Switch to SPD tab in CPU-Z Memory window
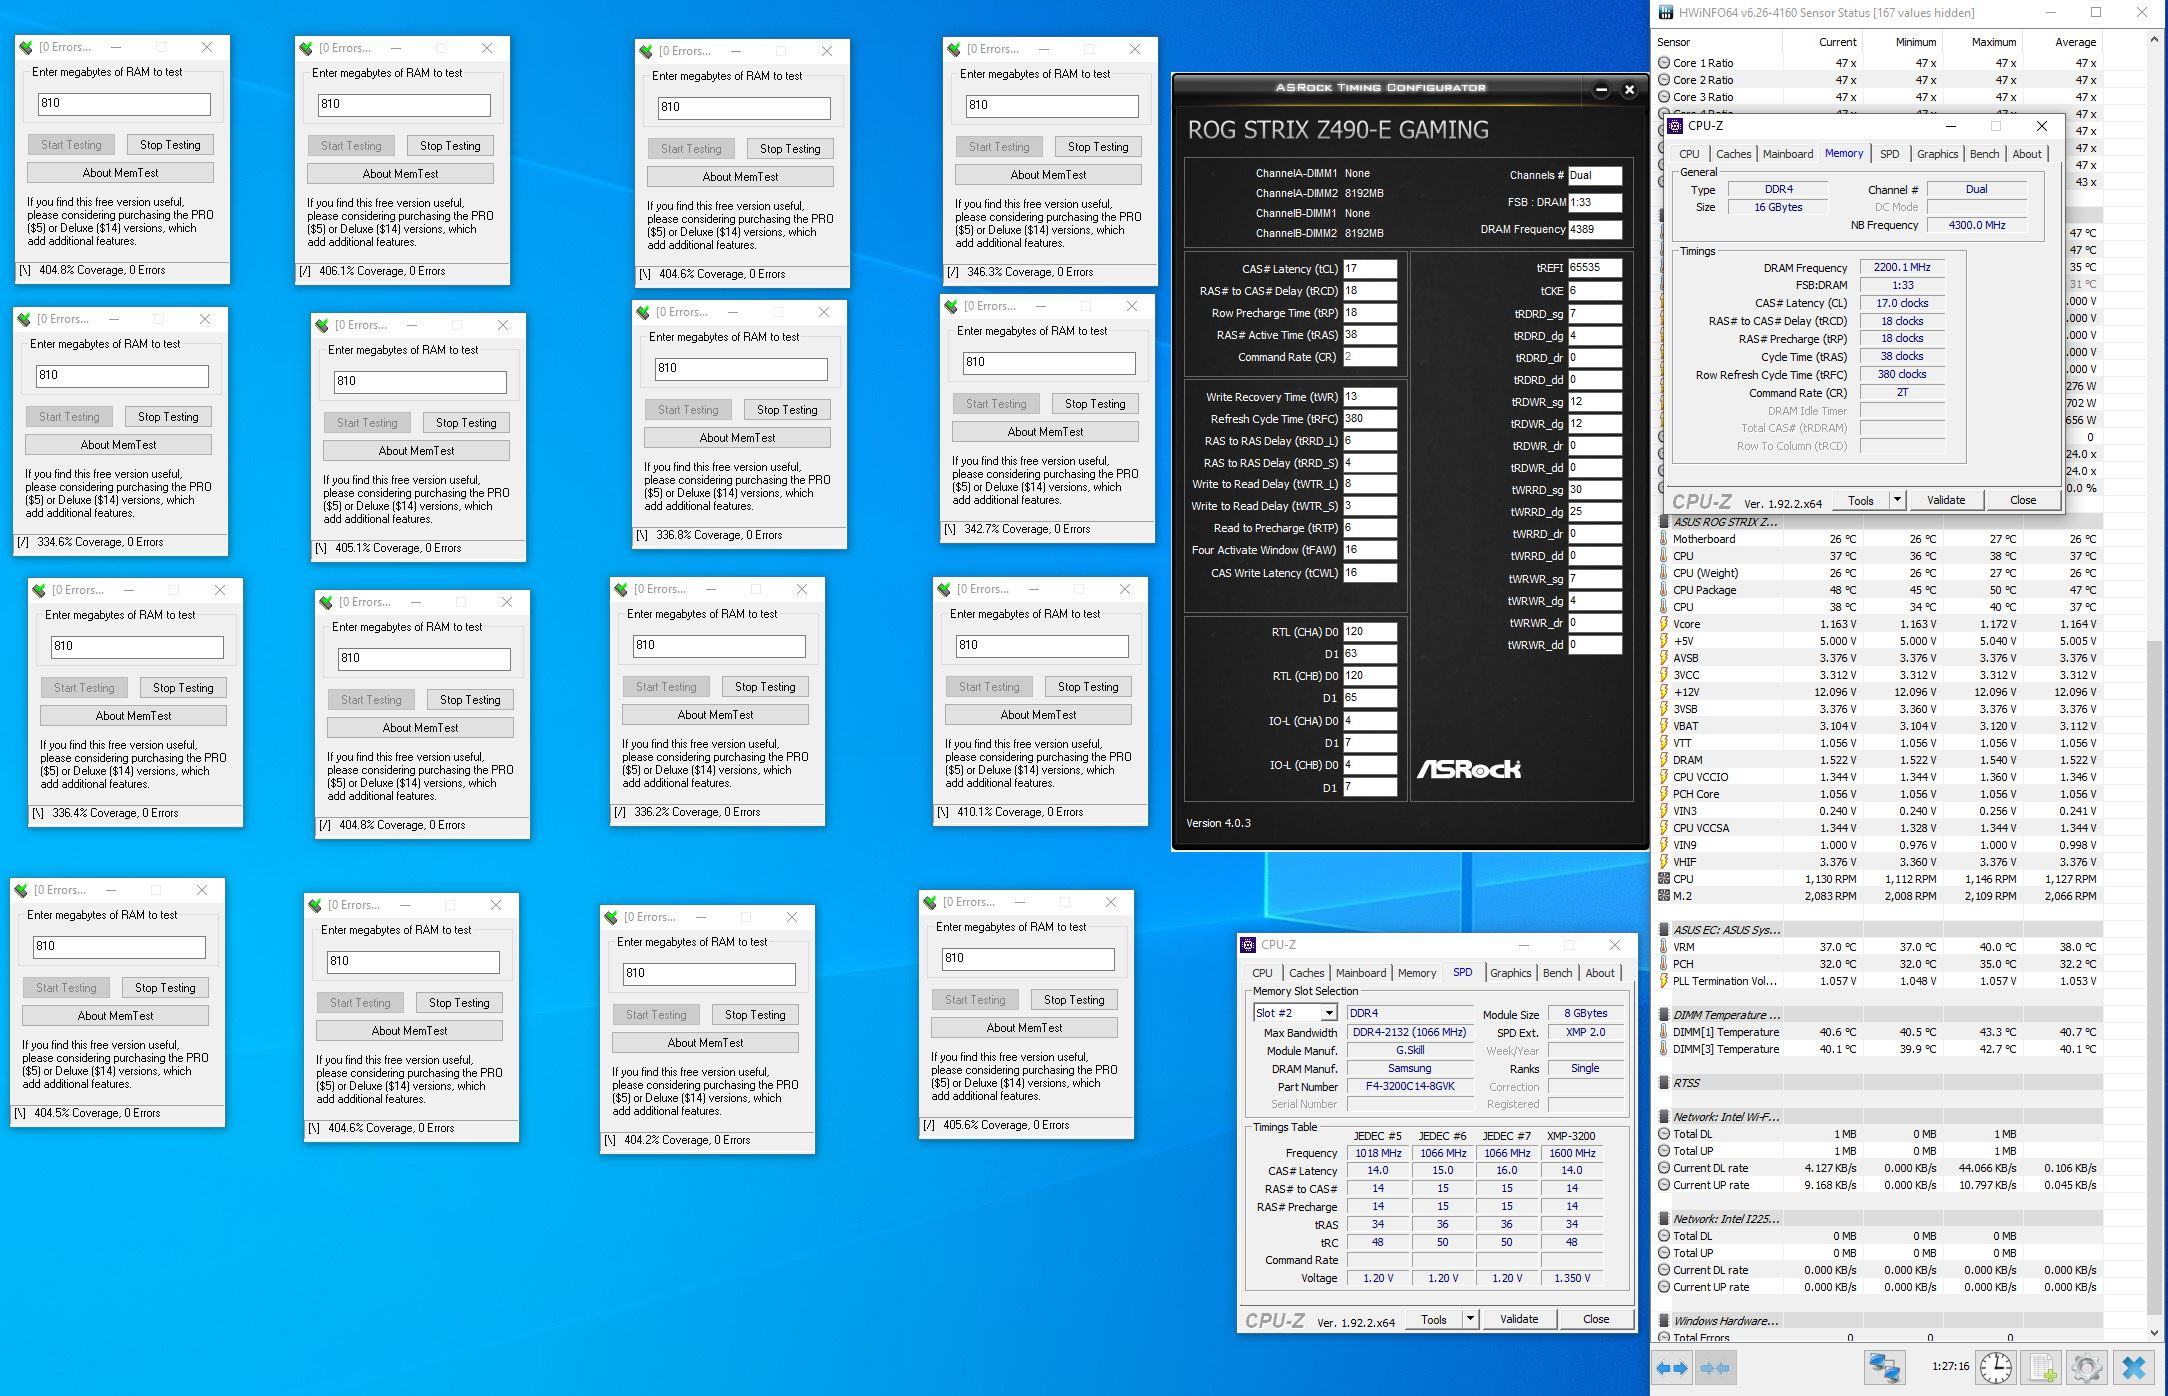The image size is (2168, 1396). click(x=1889, y=154)
